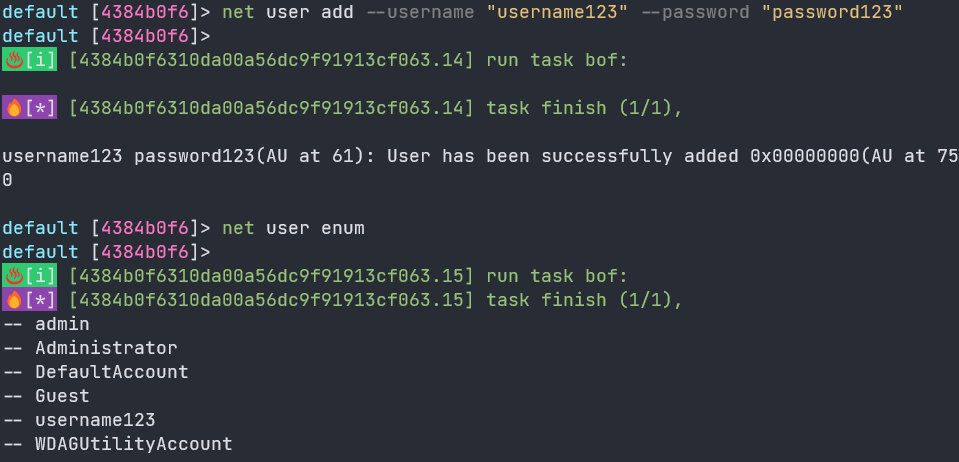Click the green [i] icon for task .15
959x462 pixels.
[29, 277]
